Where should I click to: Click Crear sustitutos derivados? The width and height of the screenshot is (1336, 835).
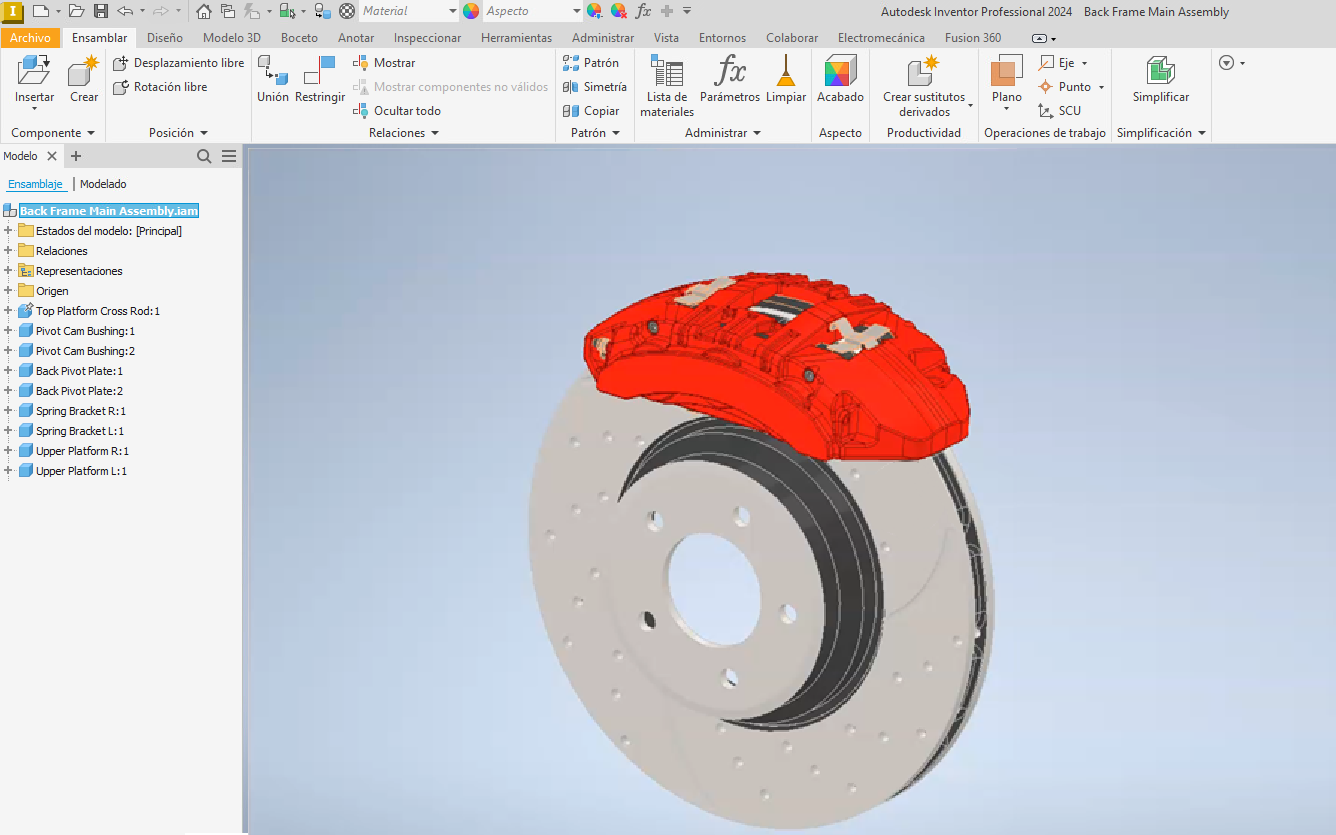[924, 86]
